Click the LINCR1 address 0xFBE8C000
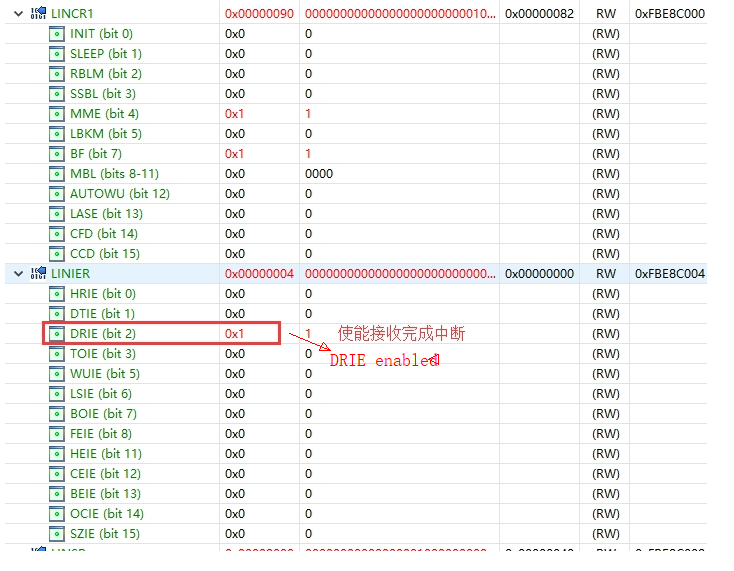The image size is (734, 571). coord(670,14)
